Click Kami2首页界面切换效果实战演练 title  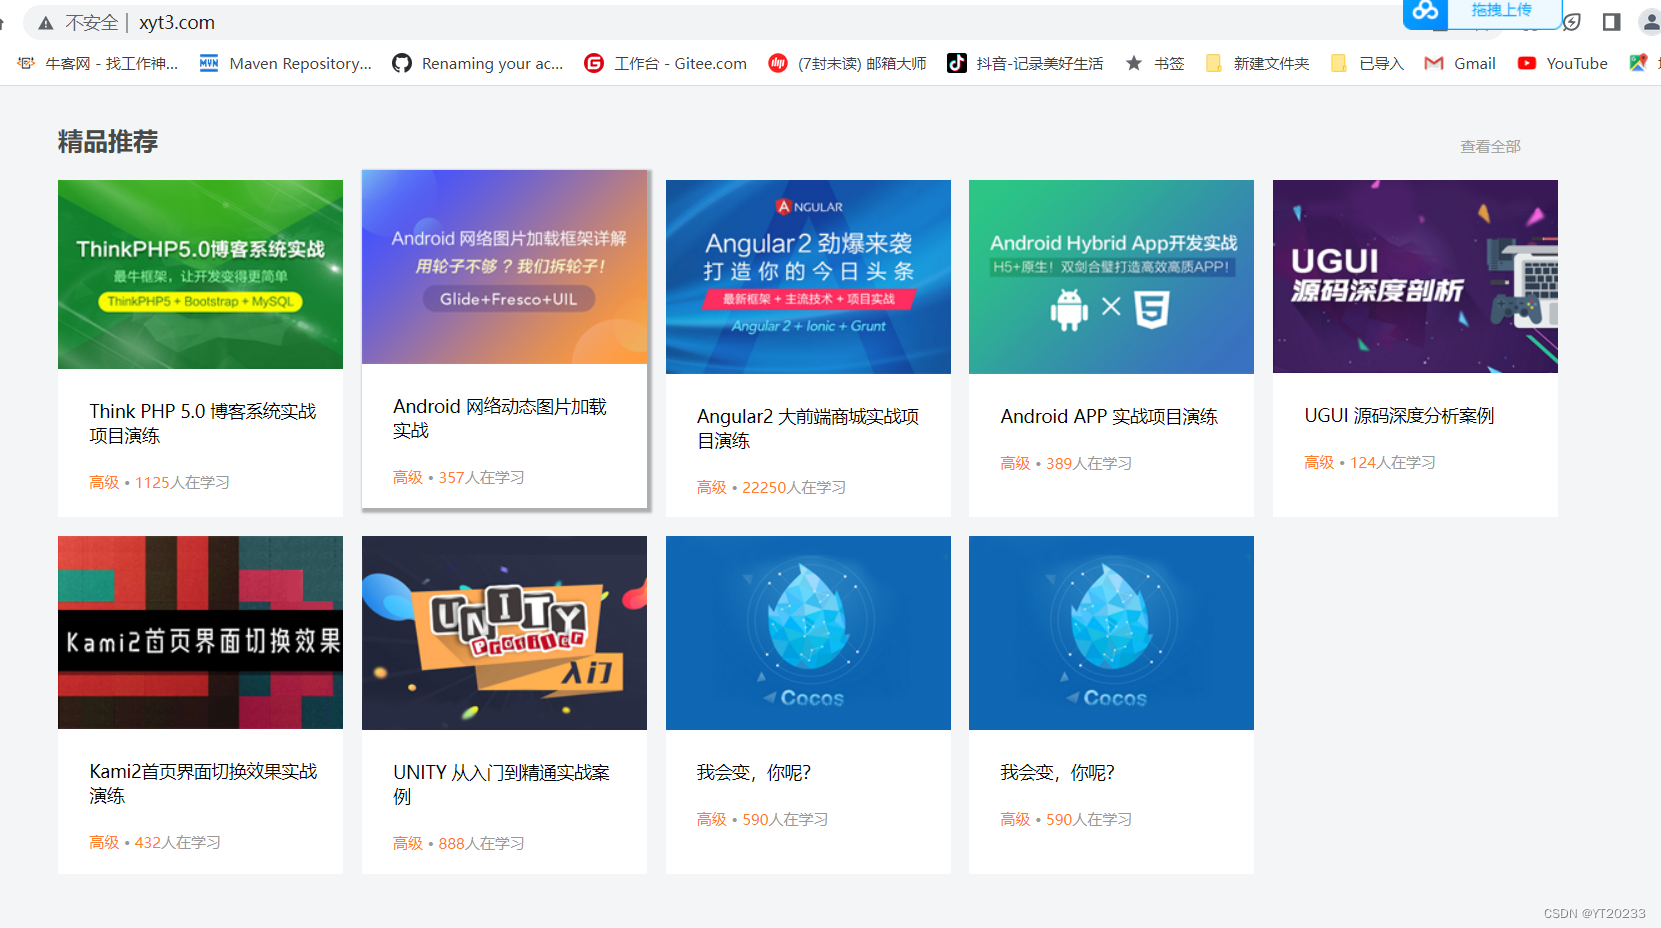pyautogui.click(x=203, y=783)
